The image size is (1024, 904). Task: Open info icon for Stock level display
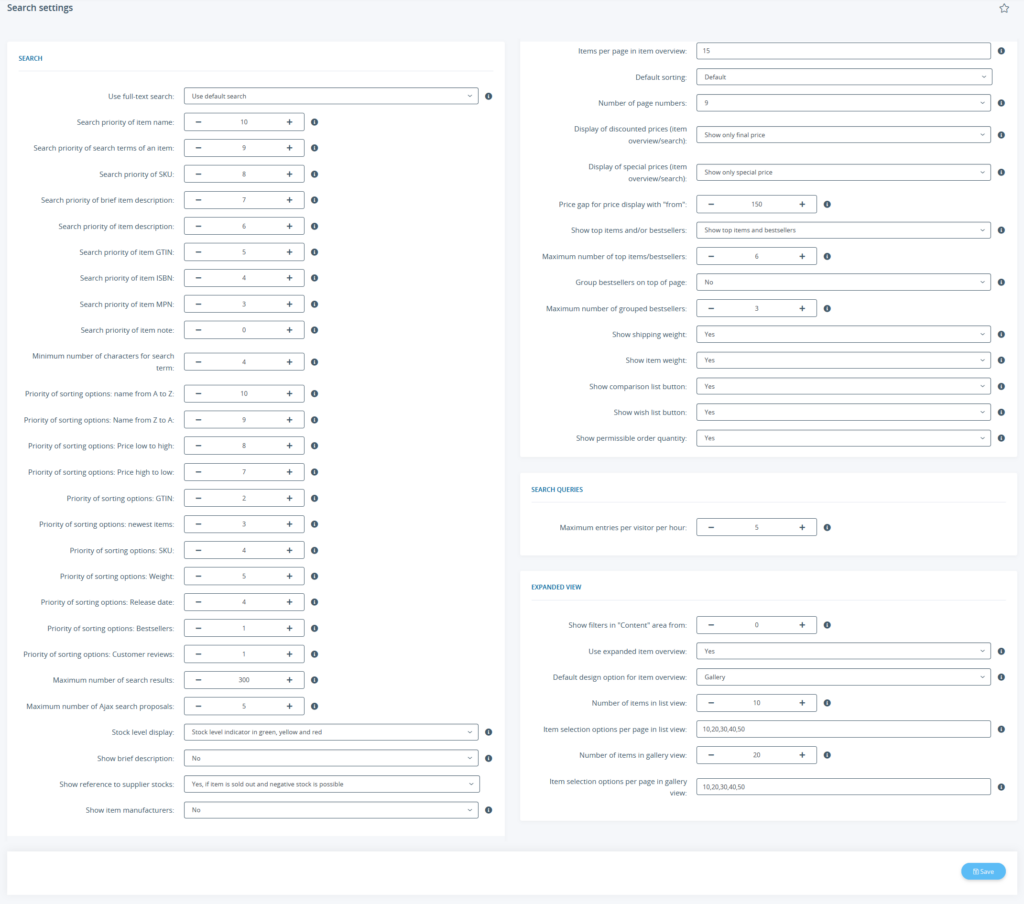pos(487,732)
